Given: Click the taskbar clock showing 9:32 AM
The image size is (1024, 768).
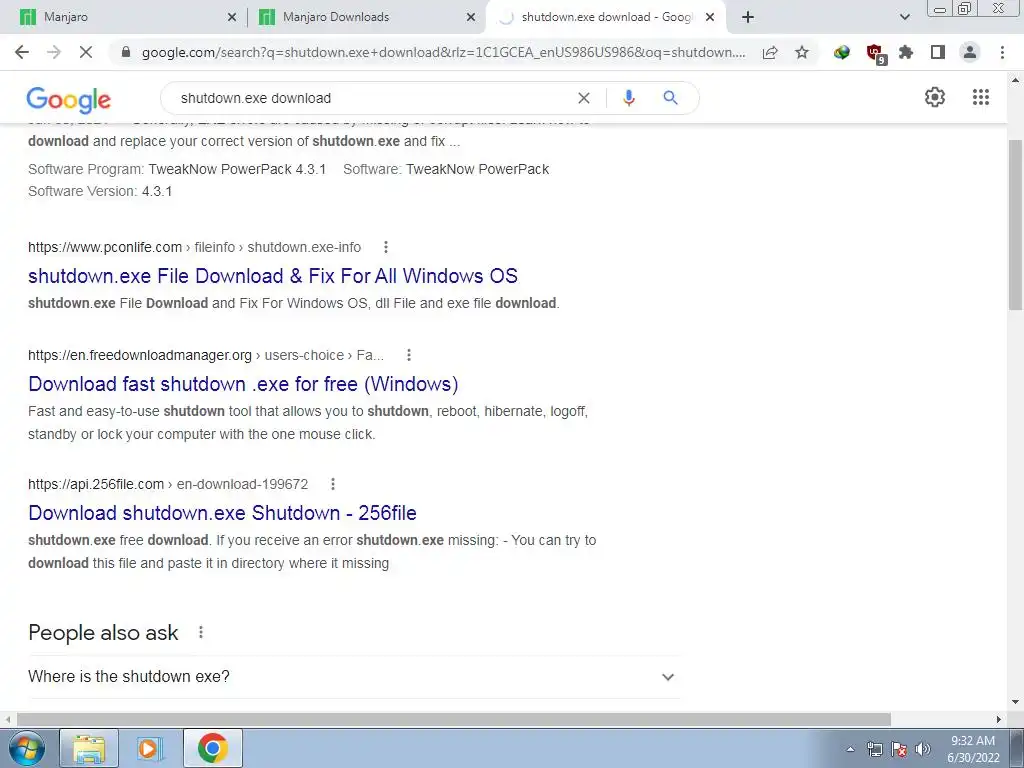Looking at the screenshot, I should tap(973, 749).
